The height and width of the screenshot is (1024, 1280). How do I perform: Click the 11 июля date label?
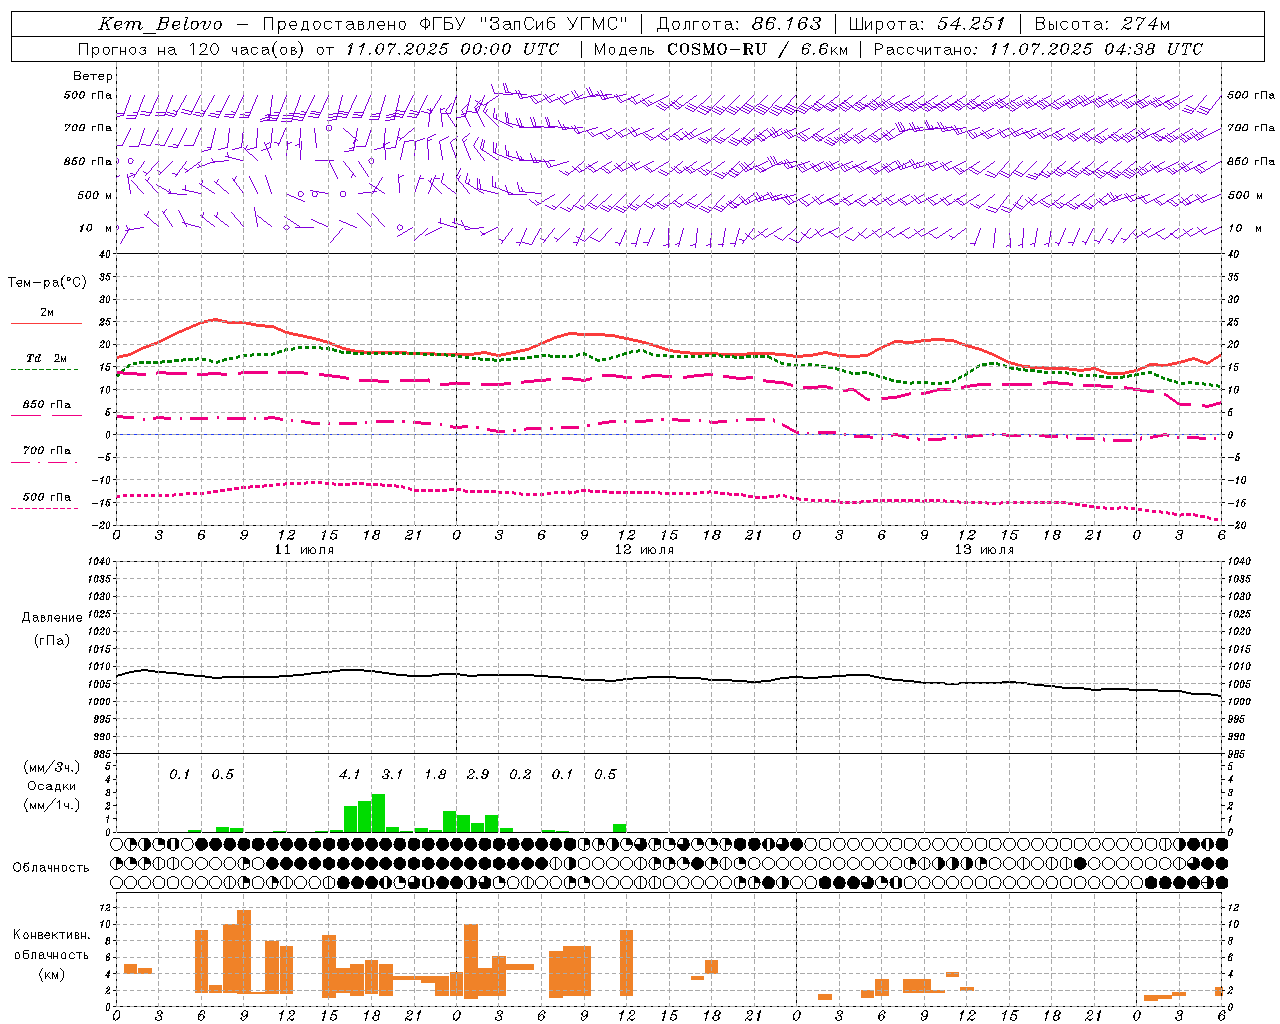click(x=304, y=550)
